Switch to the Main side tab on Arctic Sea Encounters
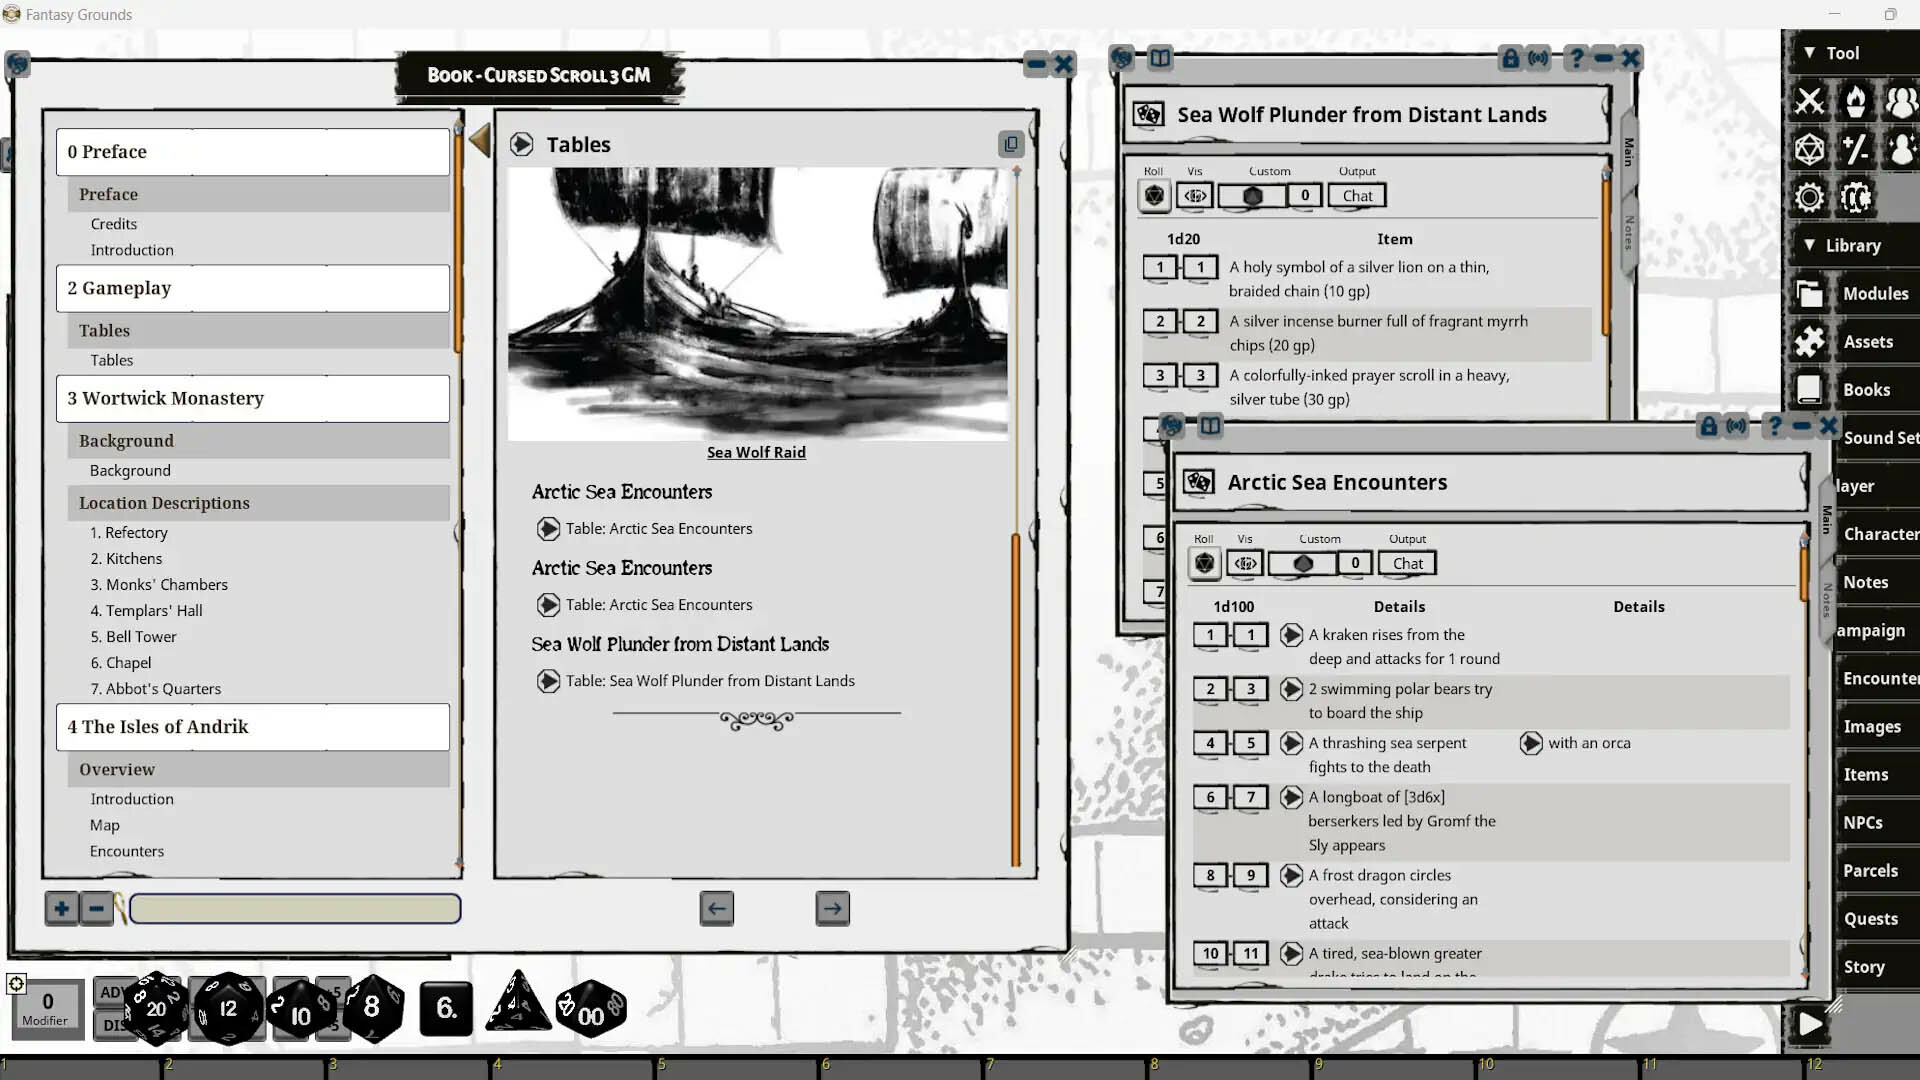The height and width of the screenshot is (1080, 1920). coord(1827,519)
